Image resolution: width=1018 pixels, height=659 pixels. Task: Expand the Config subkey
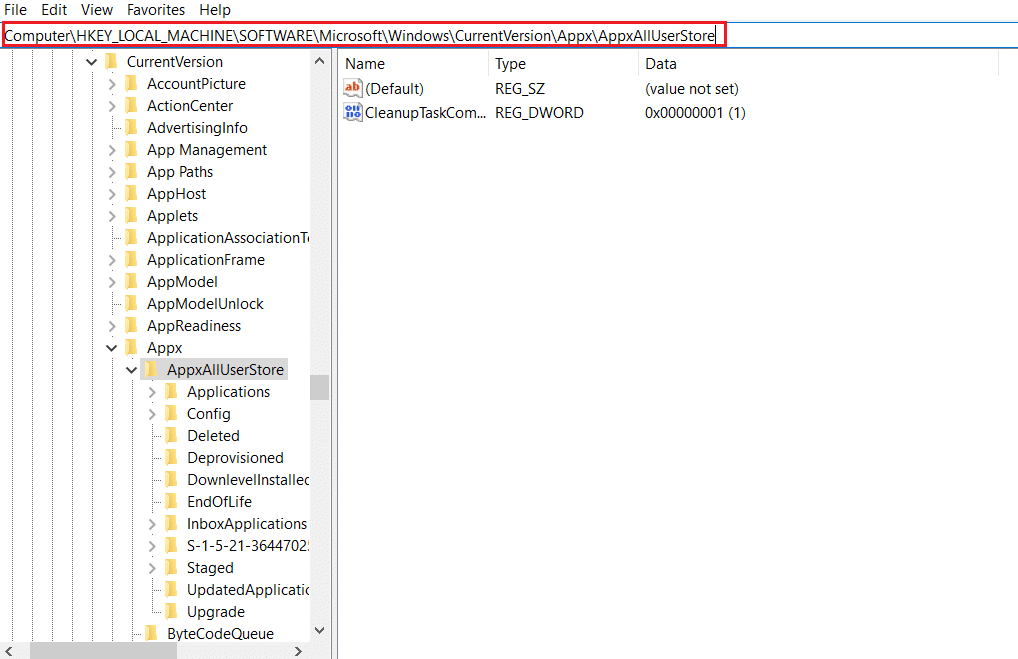[152, 414]
